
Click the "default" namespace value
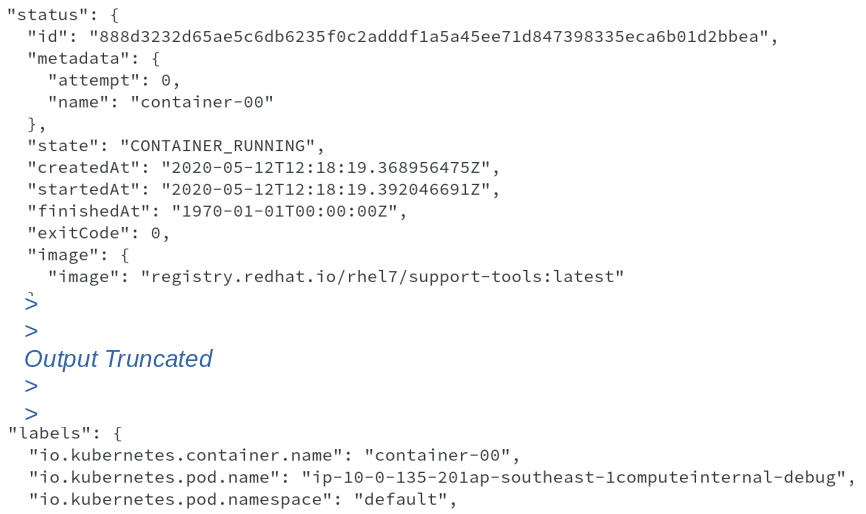coord(399,499)
